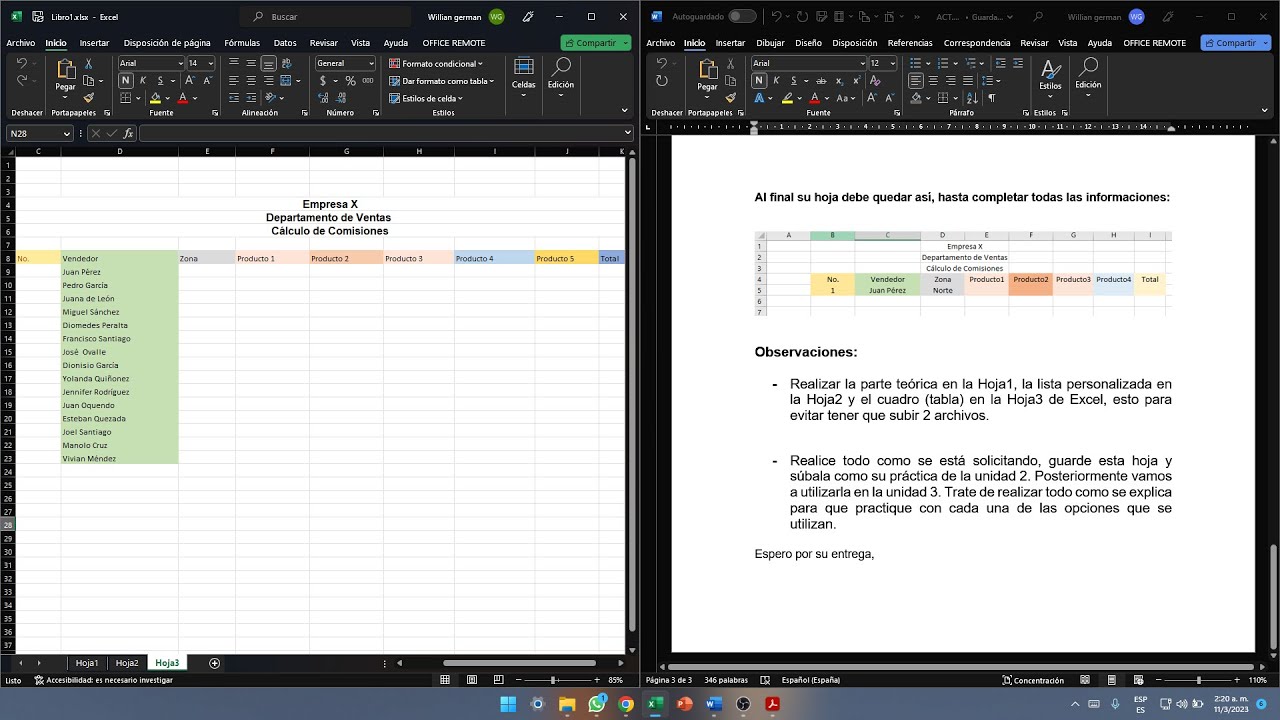1280x720 pixels.
Task: Switch to the Hoja1 sheet tab
Action: coord(87,663)
